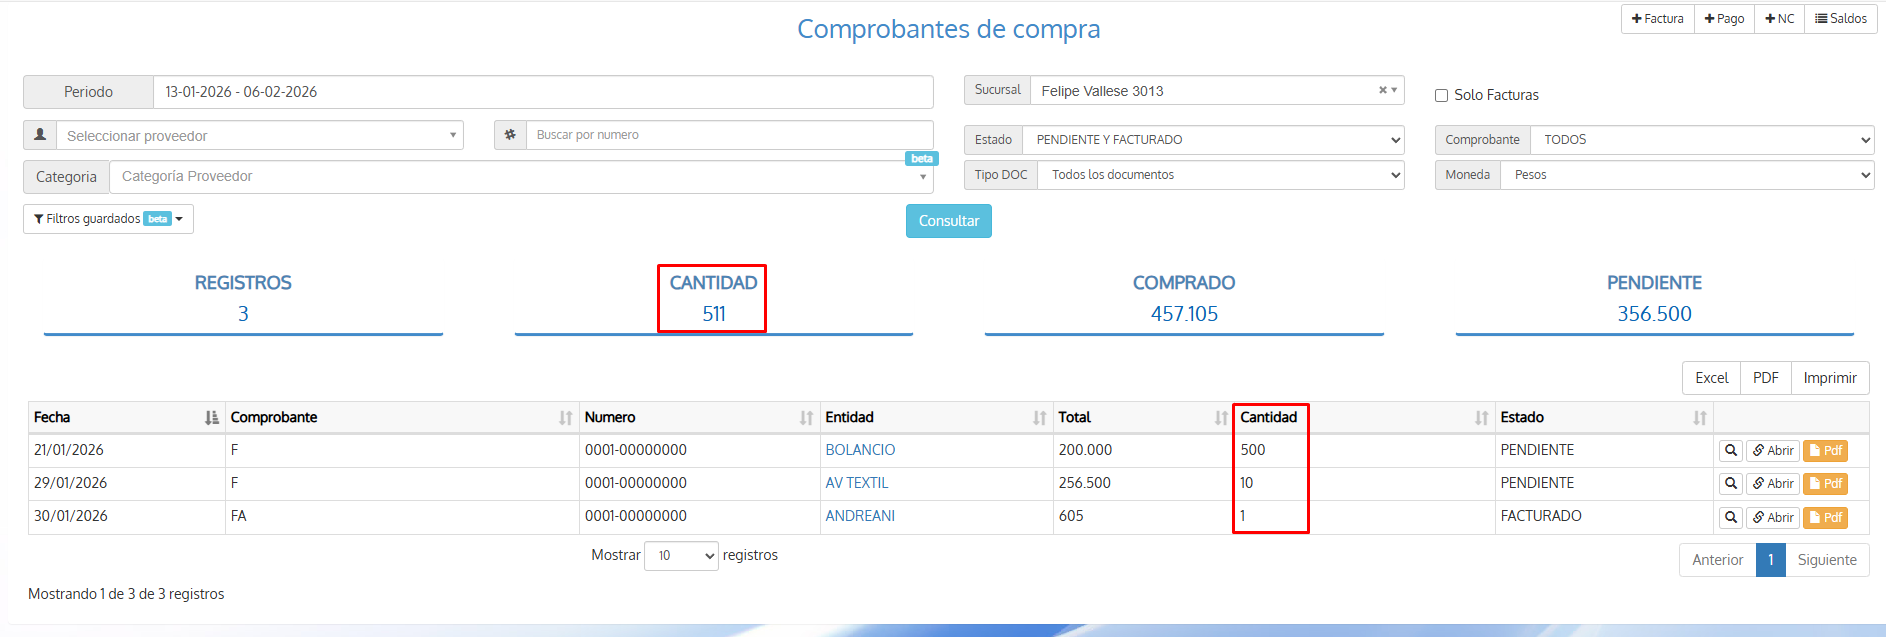
Task: Expand the Filtros guardados menu
Action: click(108, 219)
